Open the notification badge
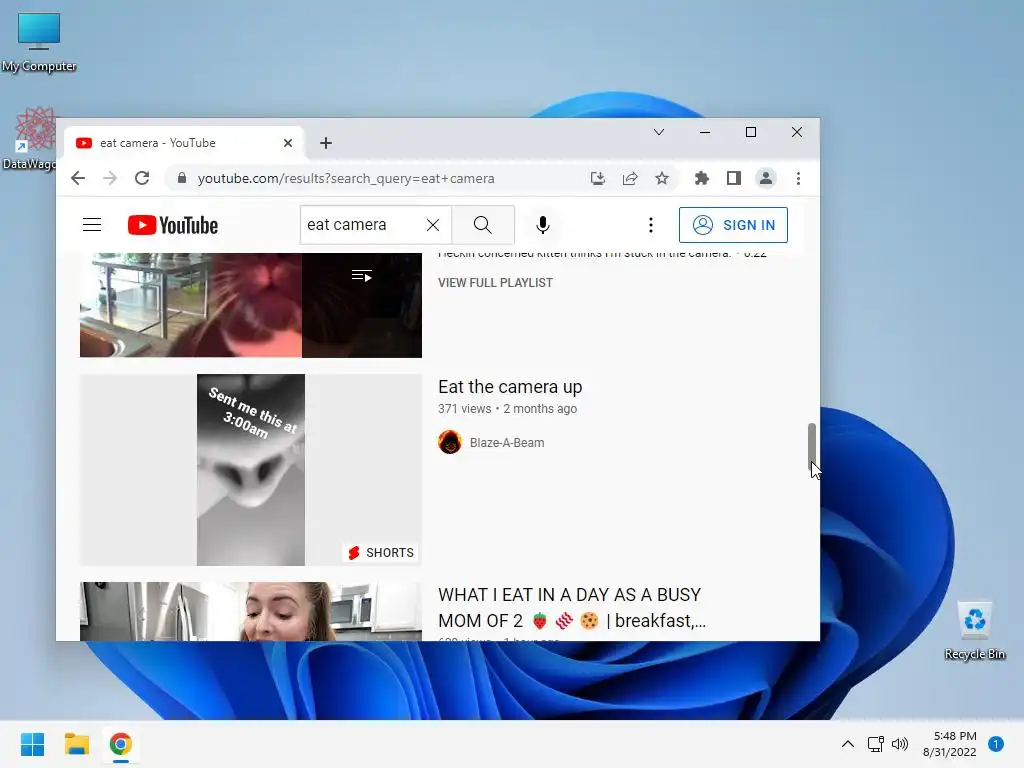The width and height of the screenshot is (1024, 768). click(x=996, y=744)
